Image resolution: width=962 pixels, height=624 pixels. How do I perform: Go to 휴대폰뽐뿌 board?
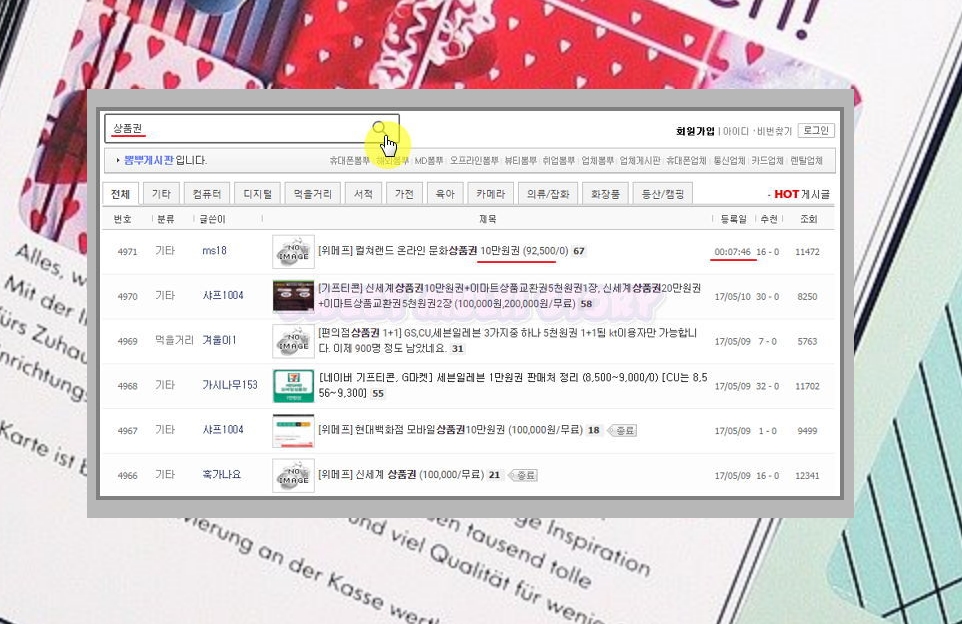pyautogui.click(x=349, y=160)
